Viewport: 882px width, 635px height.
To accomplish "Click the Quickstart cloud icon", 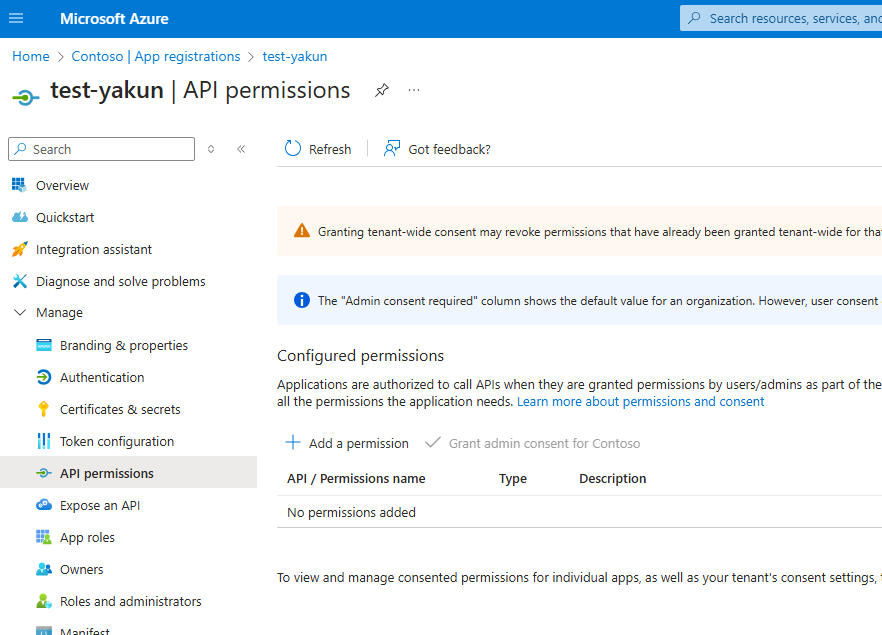I will click(x=20, y=217).
